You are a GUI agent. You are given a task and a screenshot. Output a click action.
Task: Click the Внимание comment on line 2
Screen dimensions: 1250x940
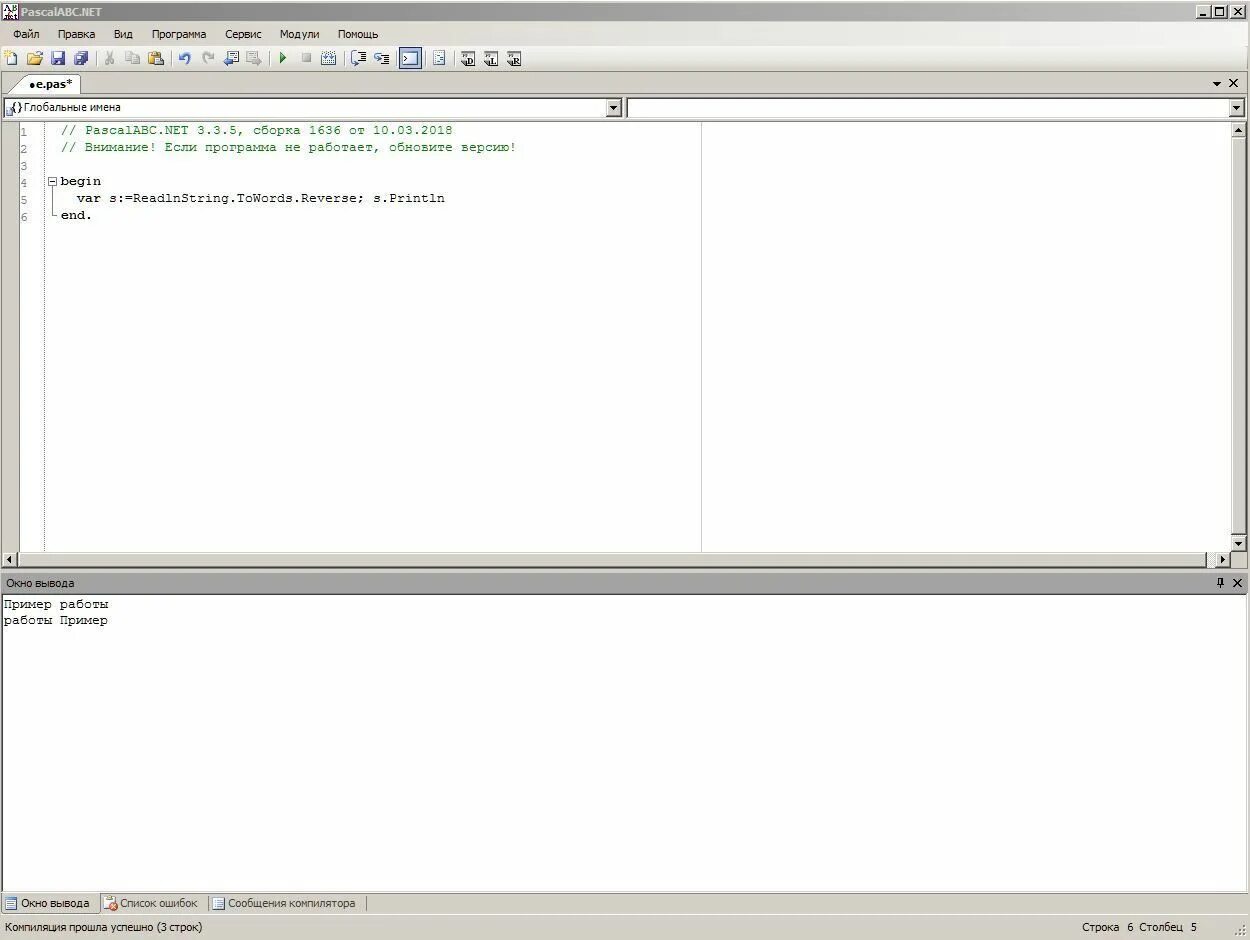(x=288, y=148)
